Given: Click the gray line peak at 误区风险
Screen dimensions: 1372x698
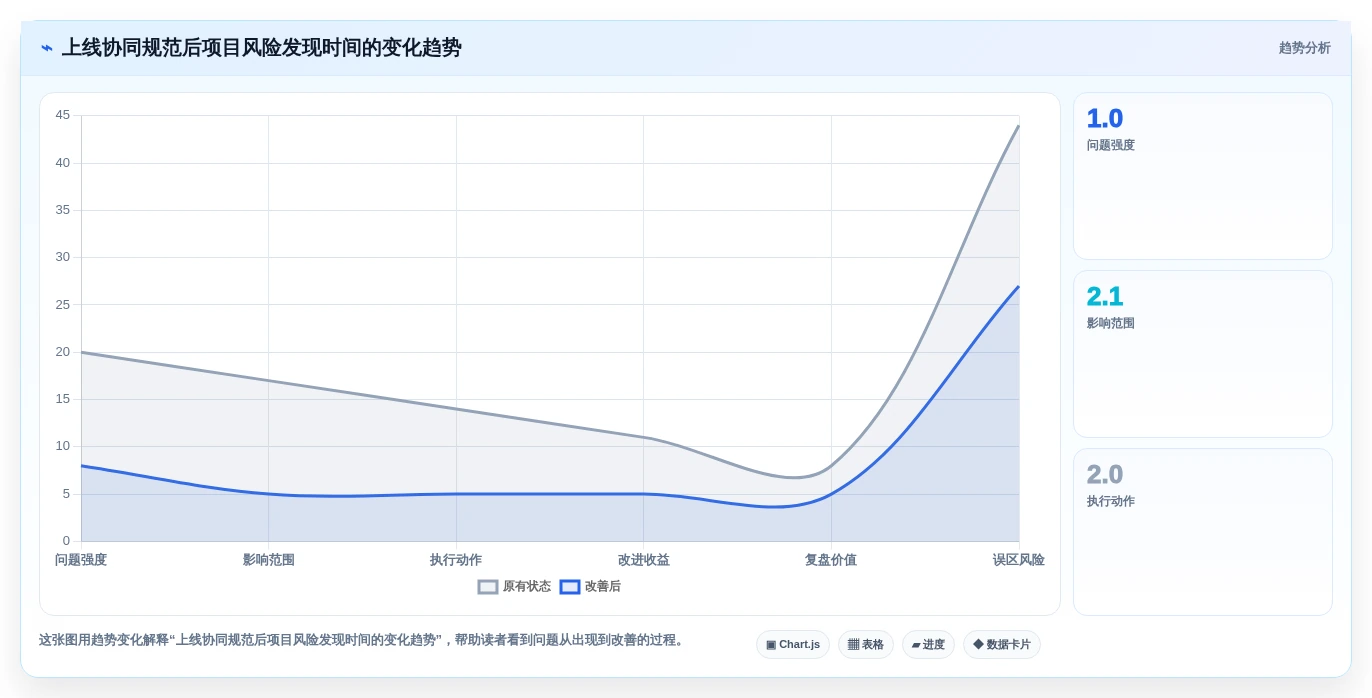Looking at the screenshot, I should pyautogui.click(x=1019, y=125).
